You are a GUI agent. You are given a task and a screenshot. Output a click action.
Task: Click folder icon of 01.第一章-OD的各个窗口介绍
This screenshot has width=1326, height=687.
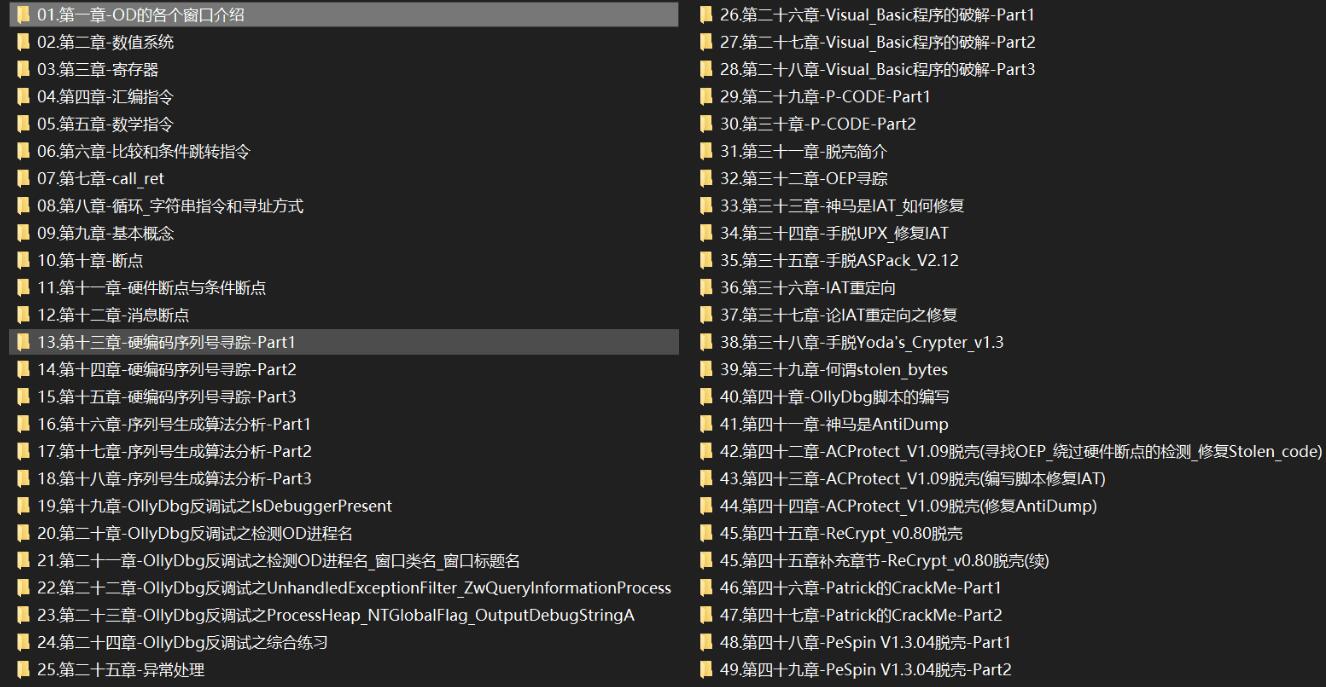click(x=23, y=15)
